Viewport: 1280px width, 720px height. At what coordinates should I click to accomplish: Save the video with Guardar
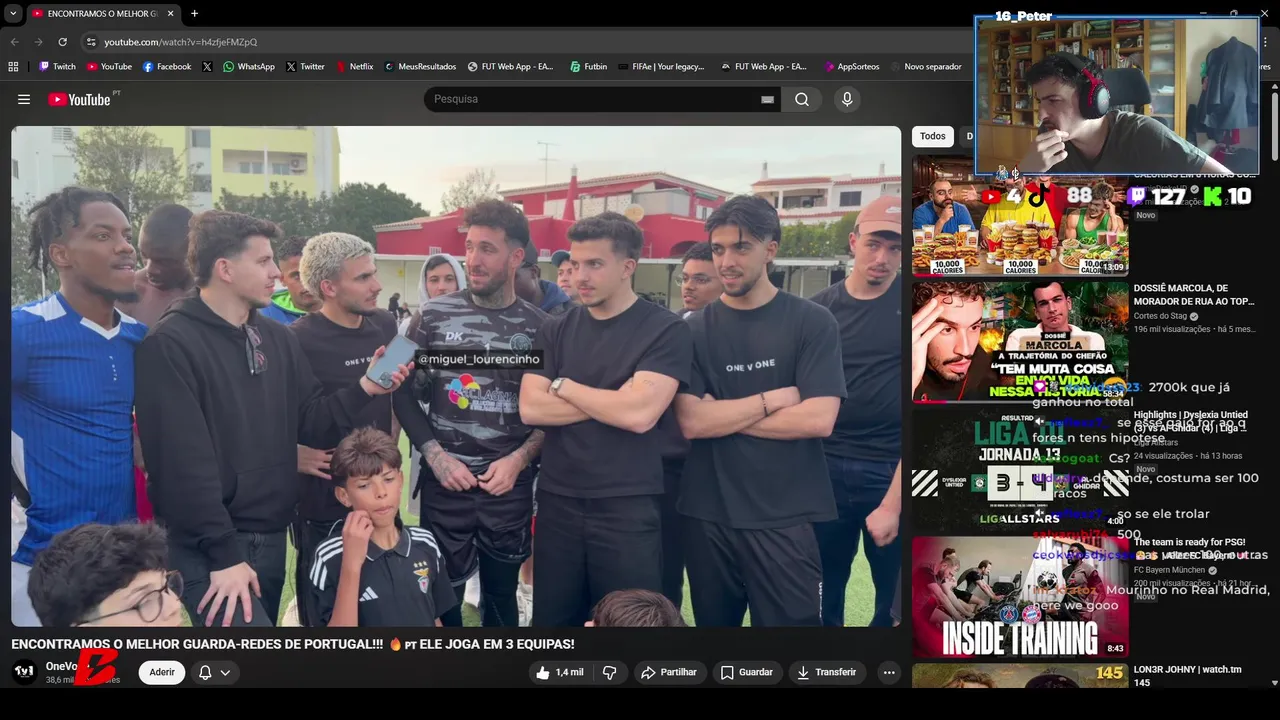[747, 673]
